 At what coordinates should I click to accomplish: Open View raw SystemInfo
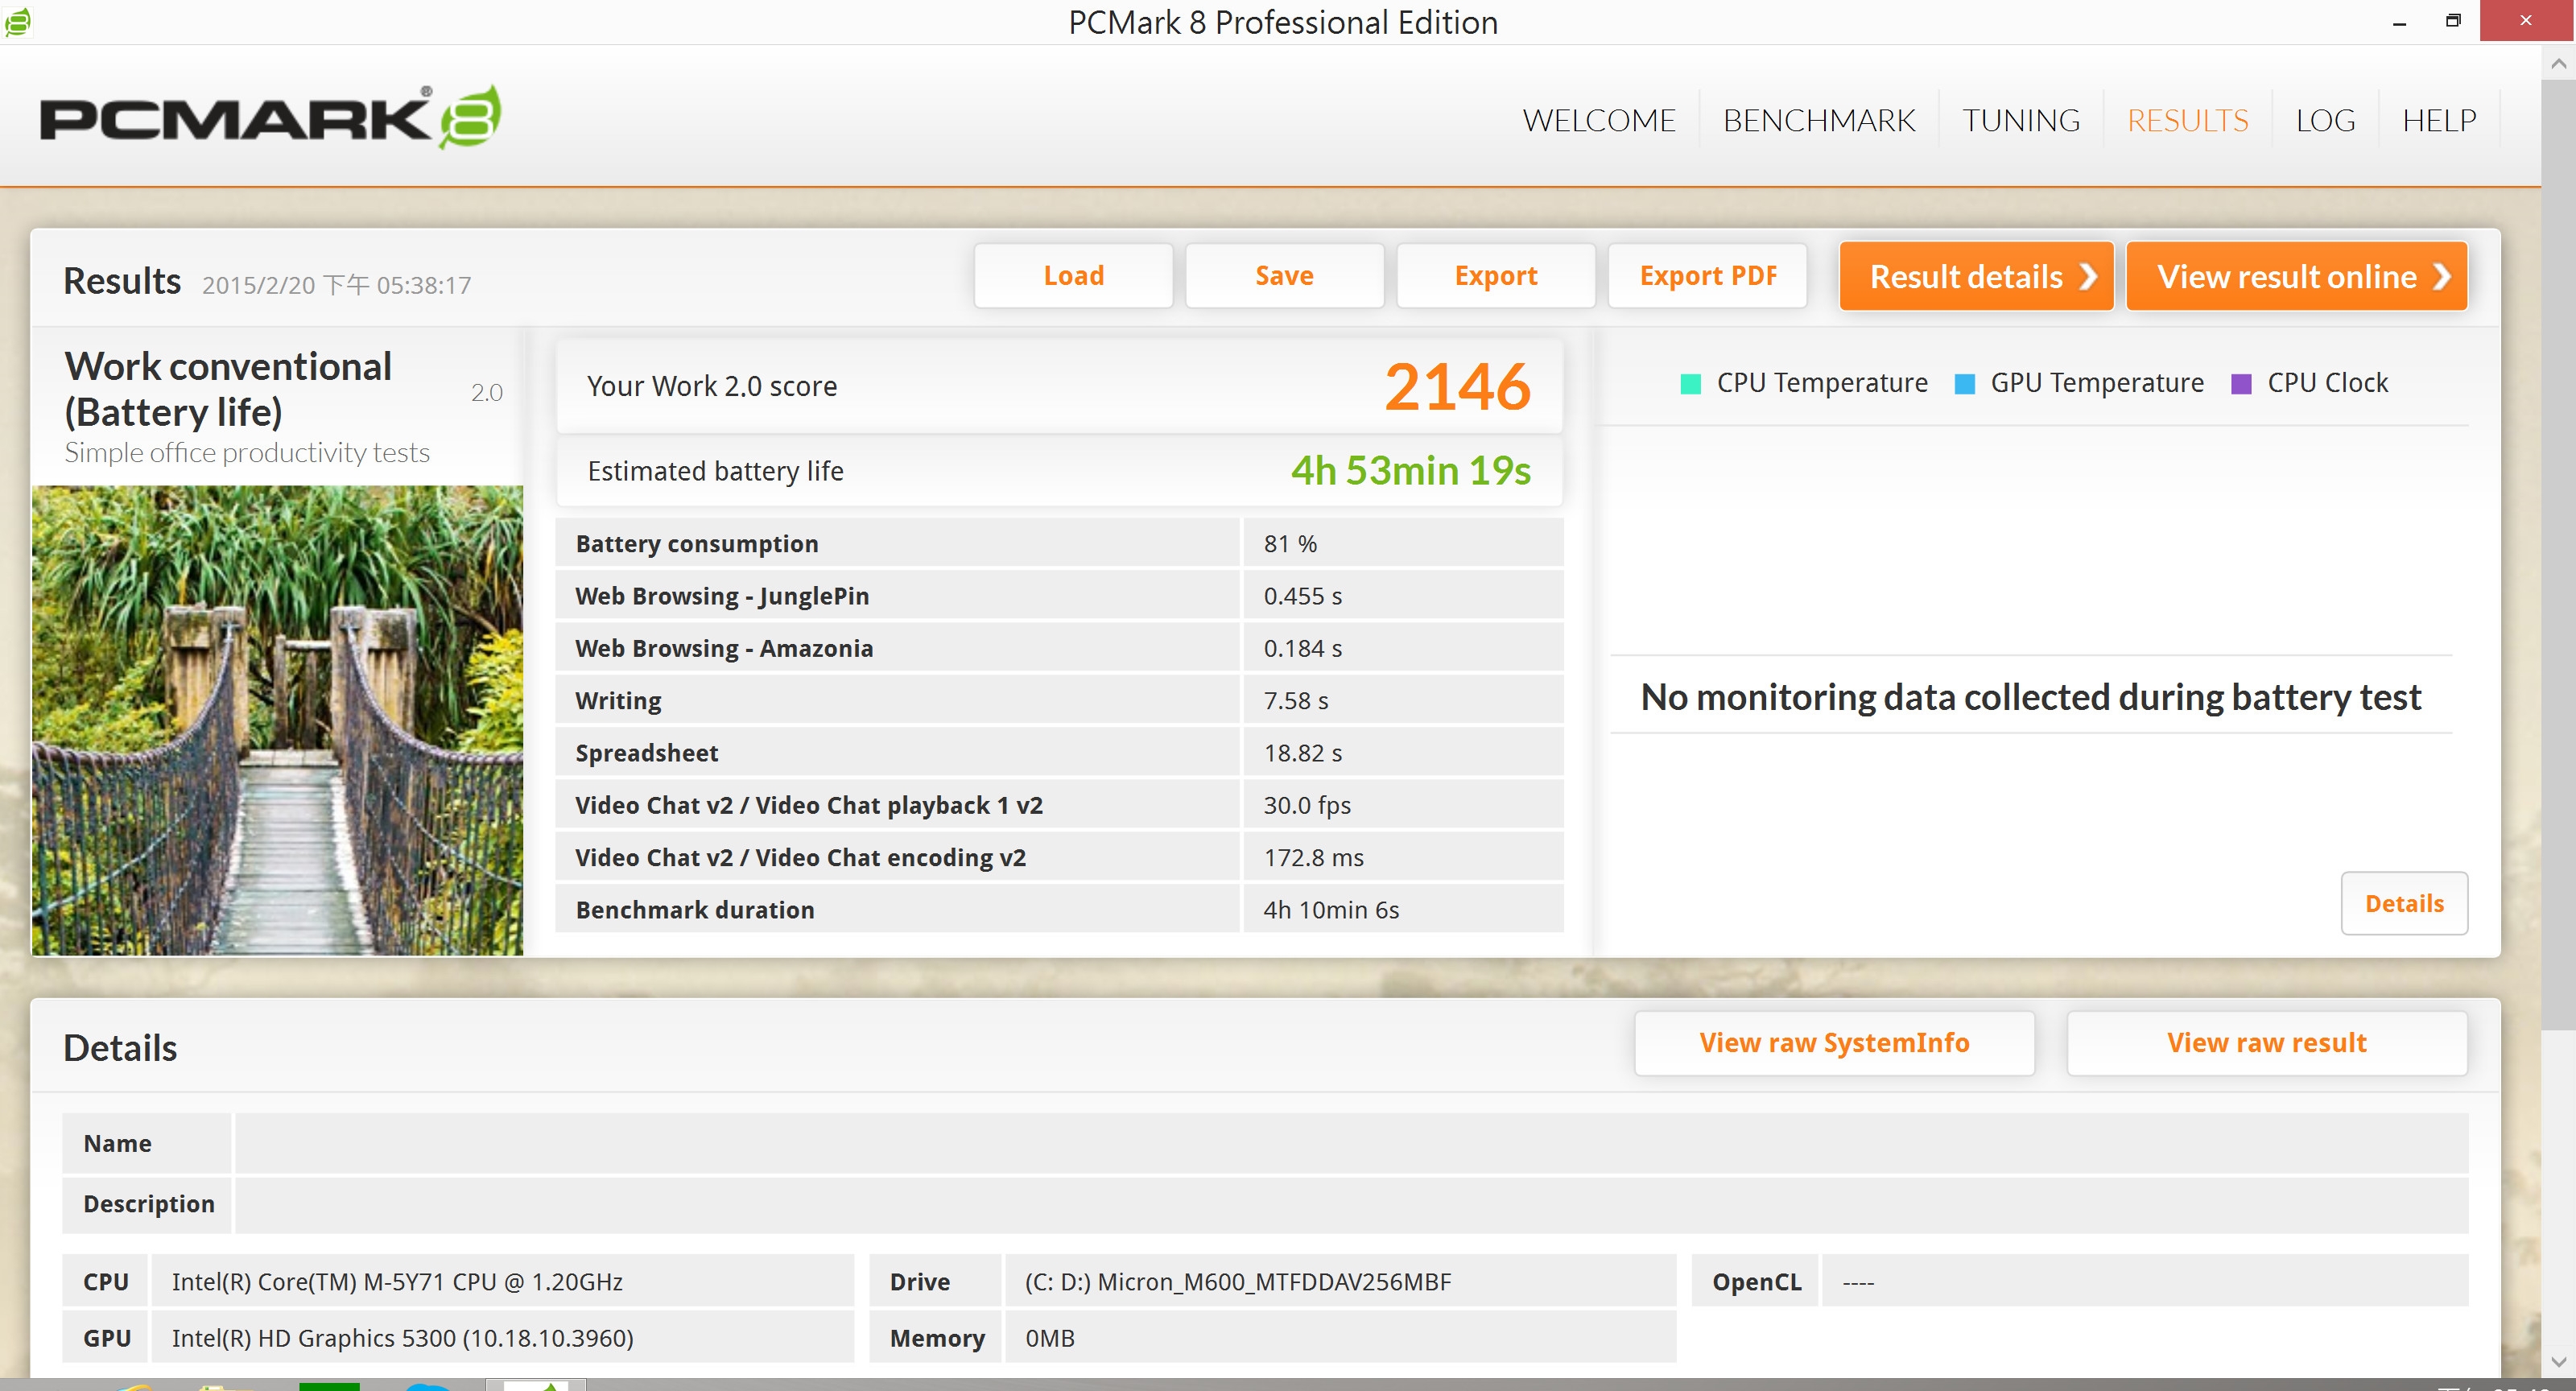pyautogui.click(x=1834, y=1043)
